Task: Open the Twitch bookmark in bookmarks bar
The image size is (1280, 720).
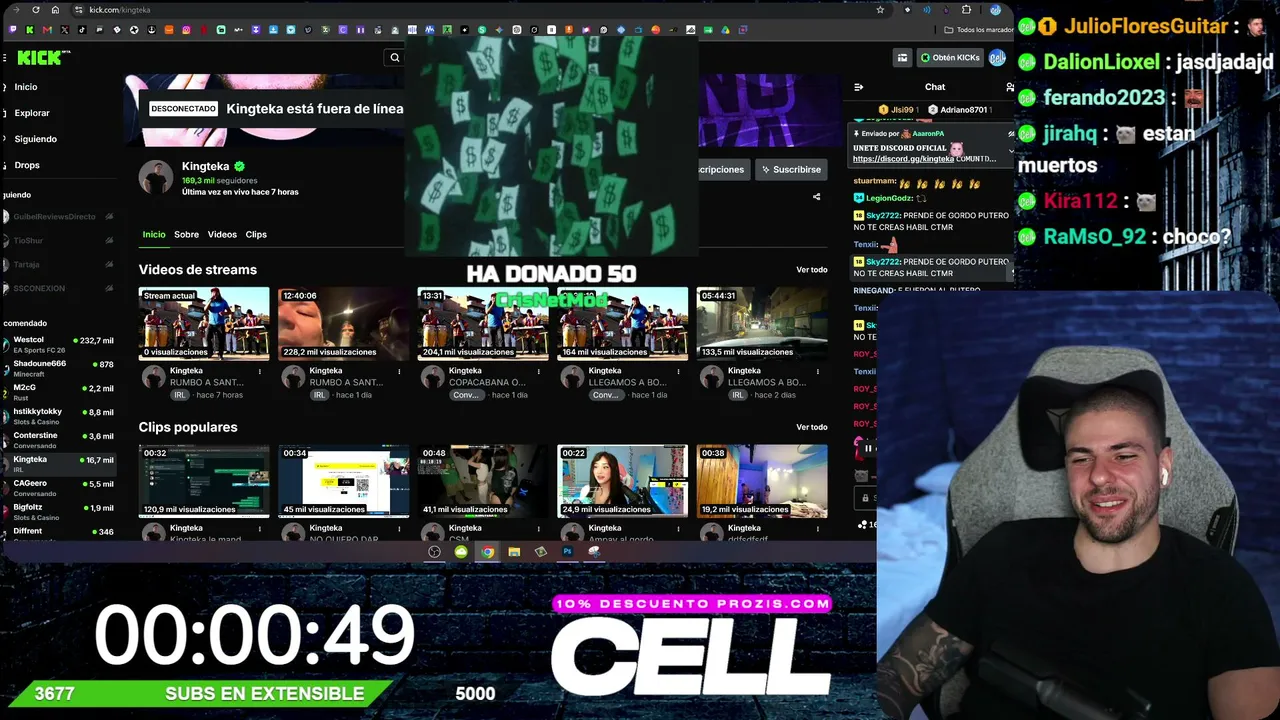Action: [x=12, y=30]
